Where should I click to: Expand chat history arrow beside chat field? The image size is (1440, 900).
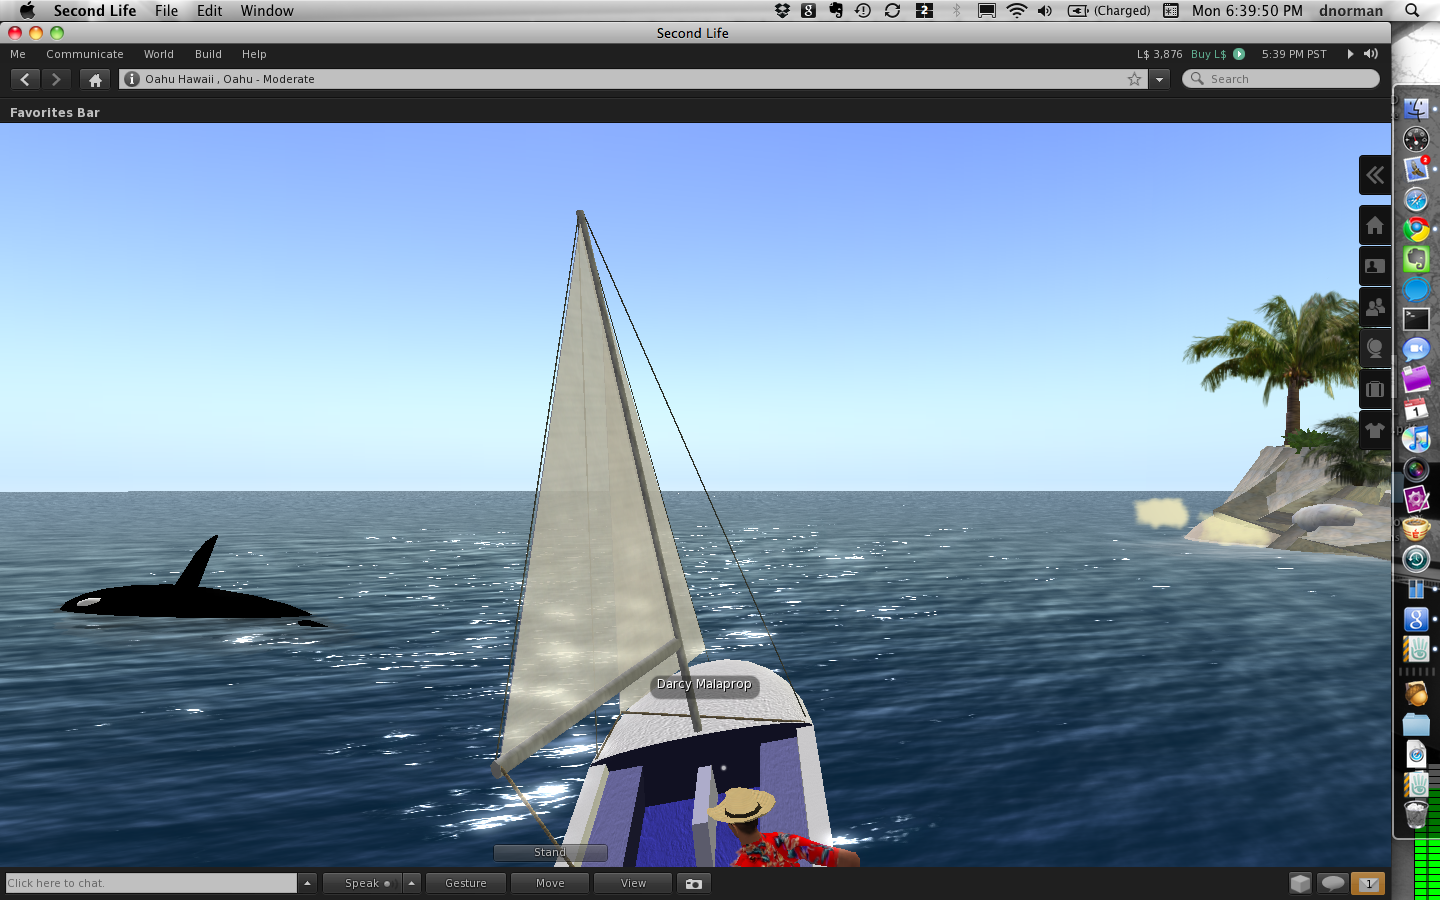(x=307, y=883)
